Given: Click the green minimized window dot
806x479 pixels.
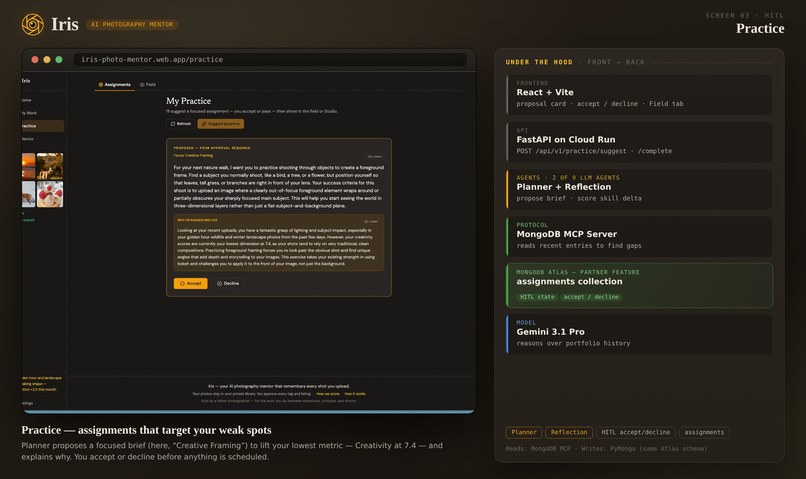Looking at the screenshot, I should 59,60.
